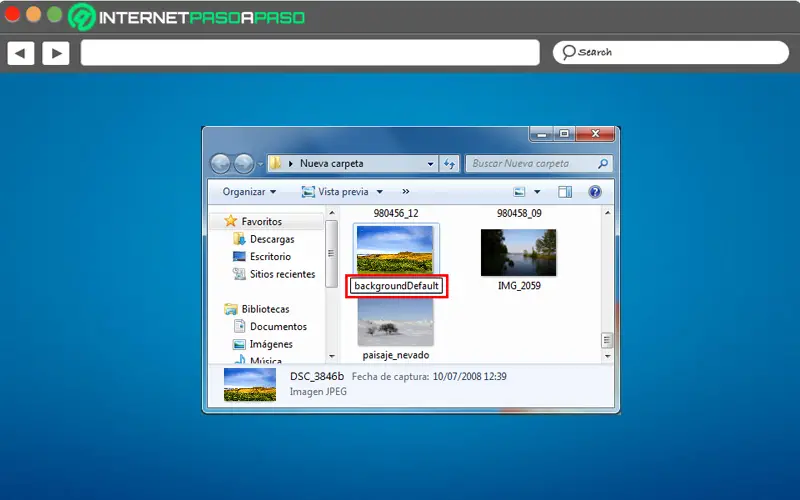Viewport: 800px width, 500px height.
Task: Click the paisaje_nevado file name label
Action: click(396, 355)
